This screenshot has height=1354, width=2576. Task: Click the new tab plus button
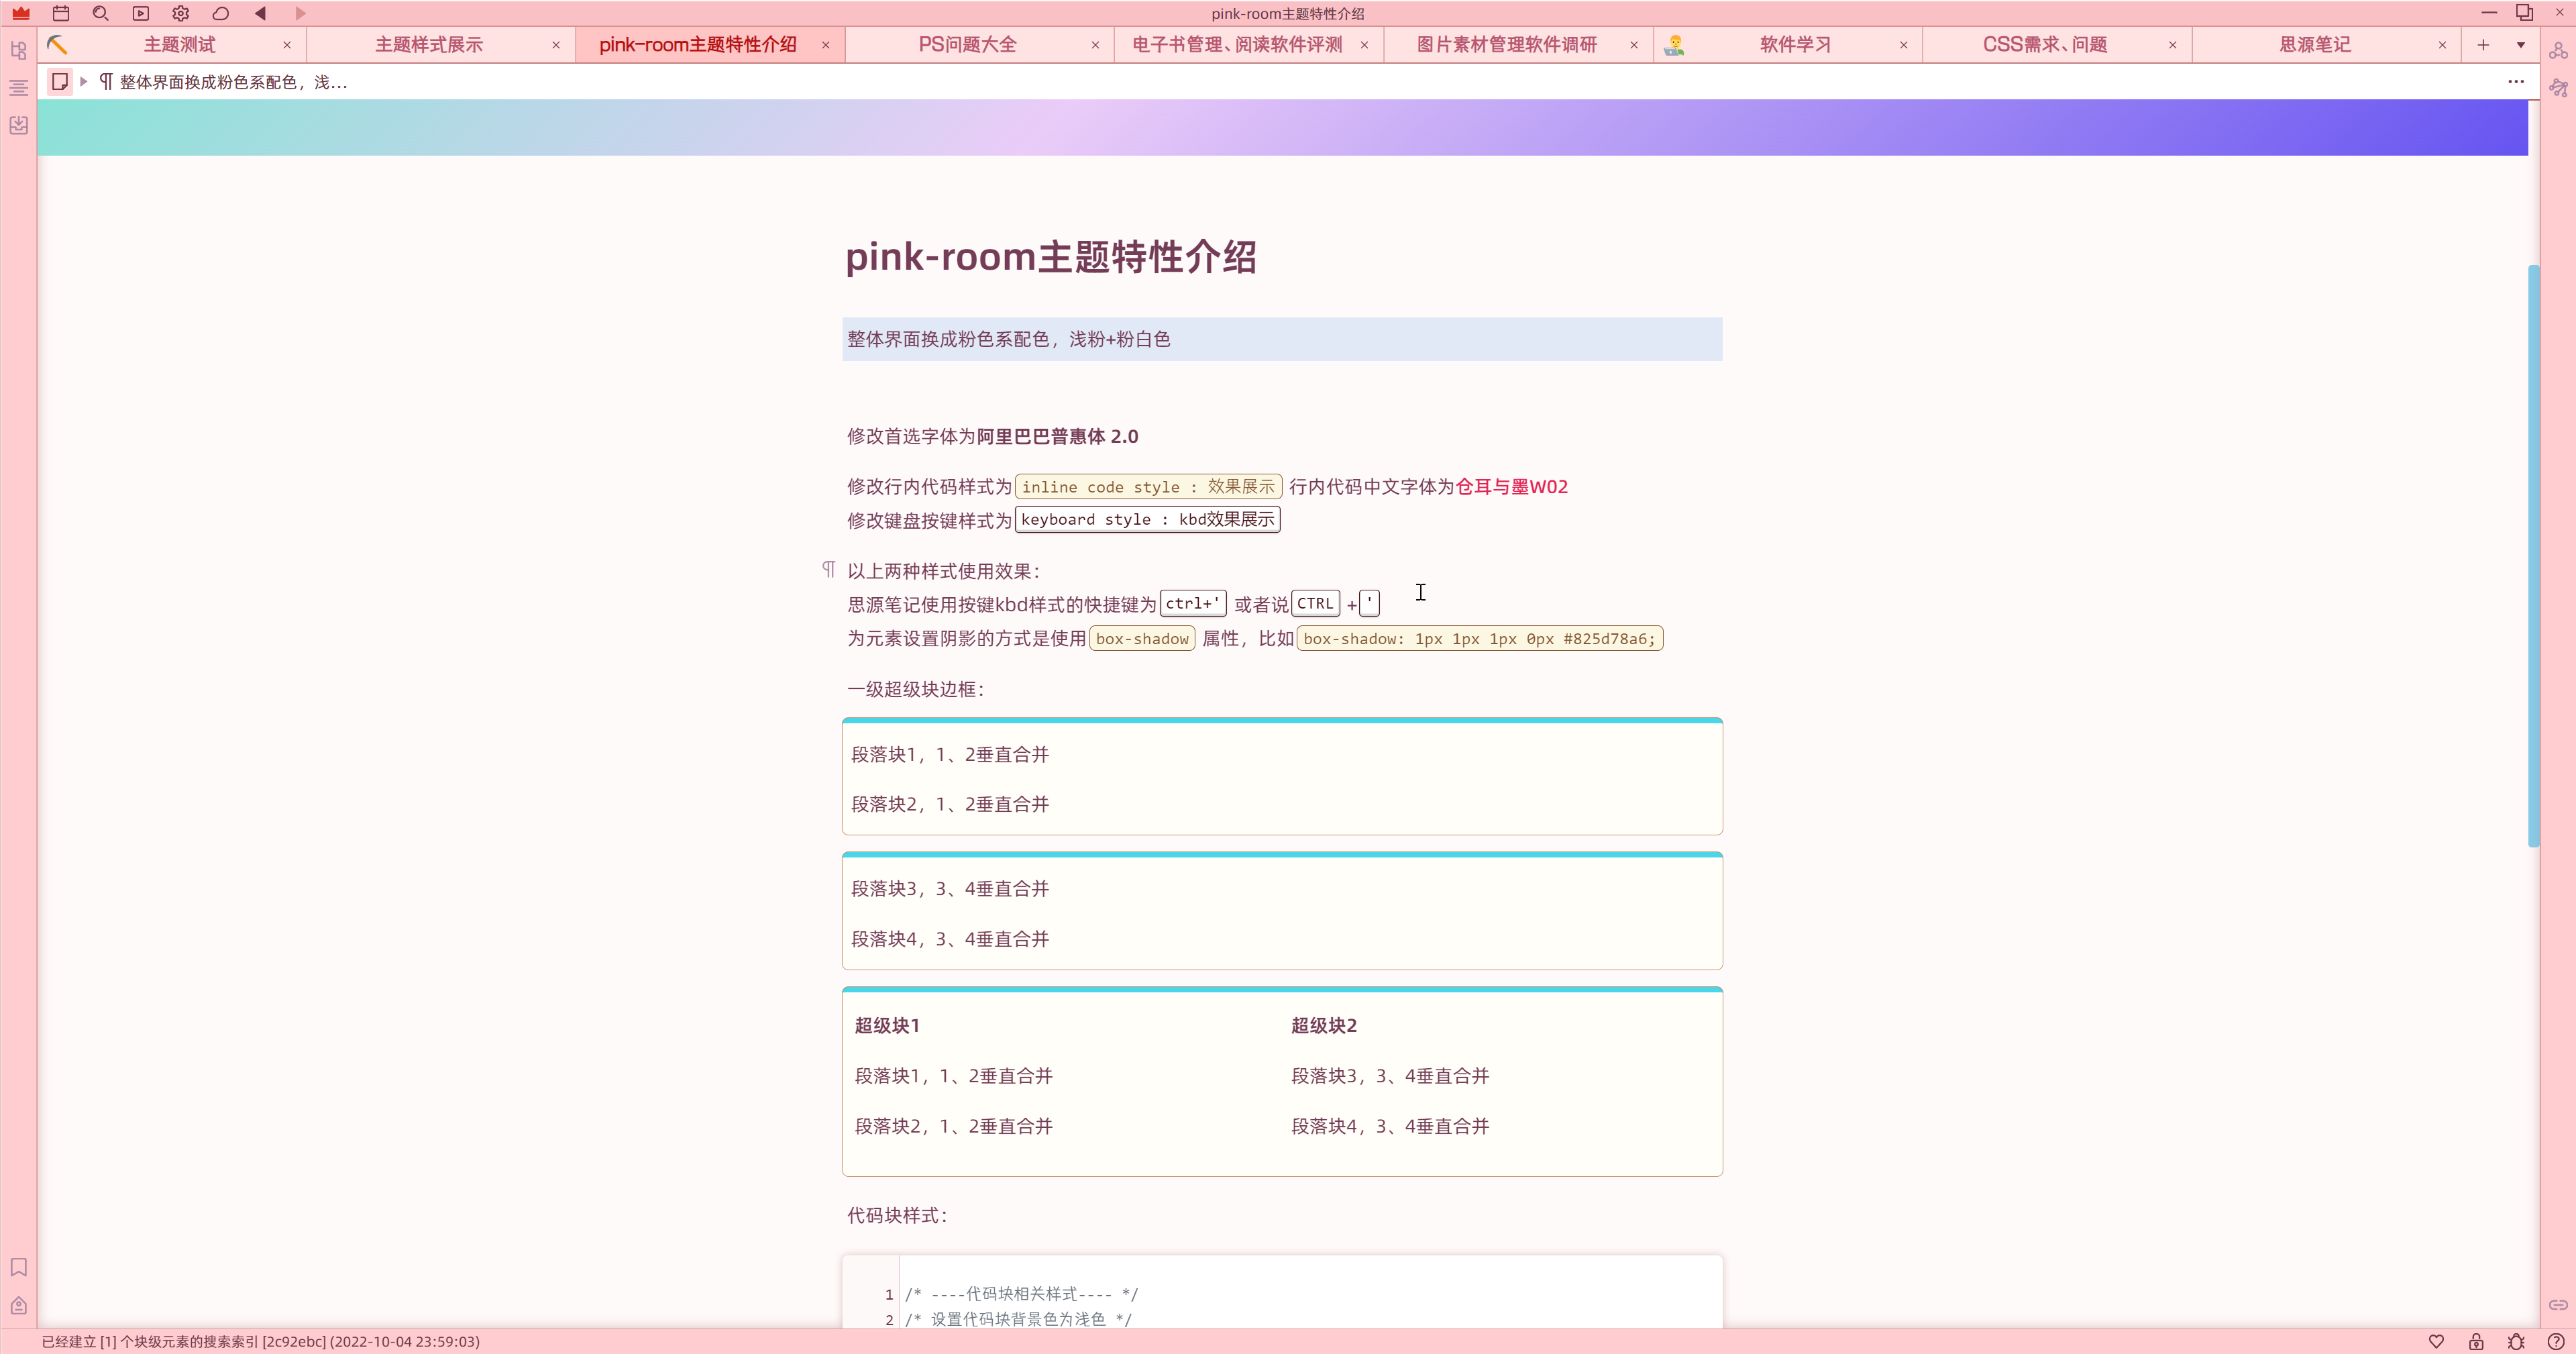tap(2483, 45)
